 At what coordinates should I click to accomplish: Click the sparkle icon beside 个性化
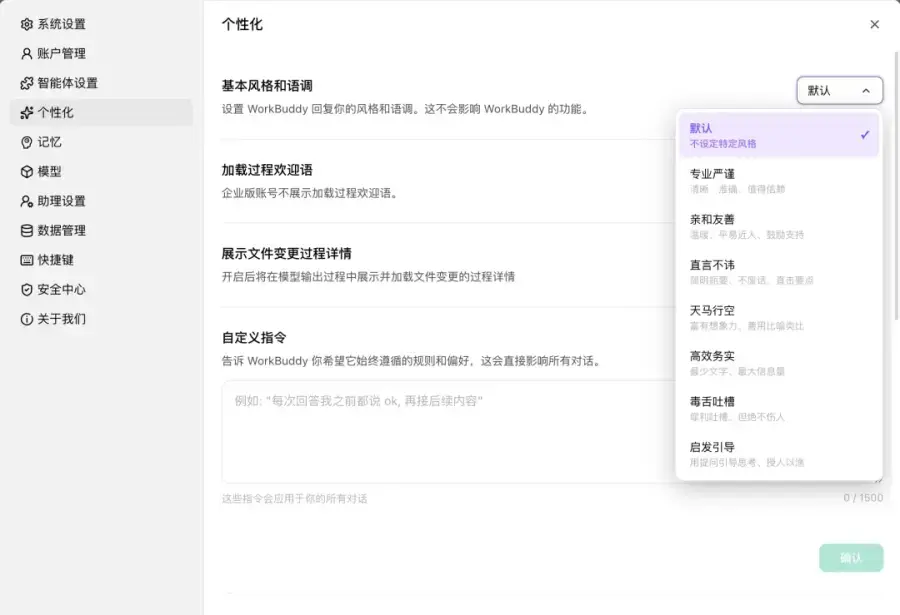click(26, 113)
